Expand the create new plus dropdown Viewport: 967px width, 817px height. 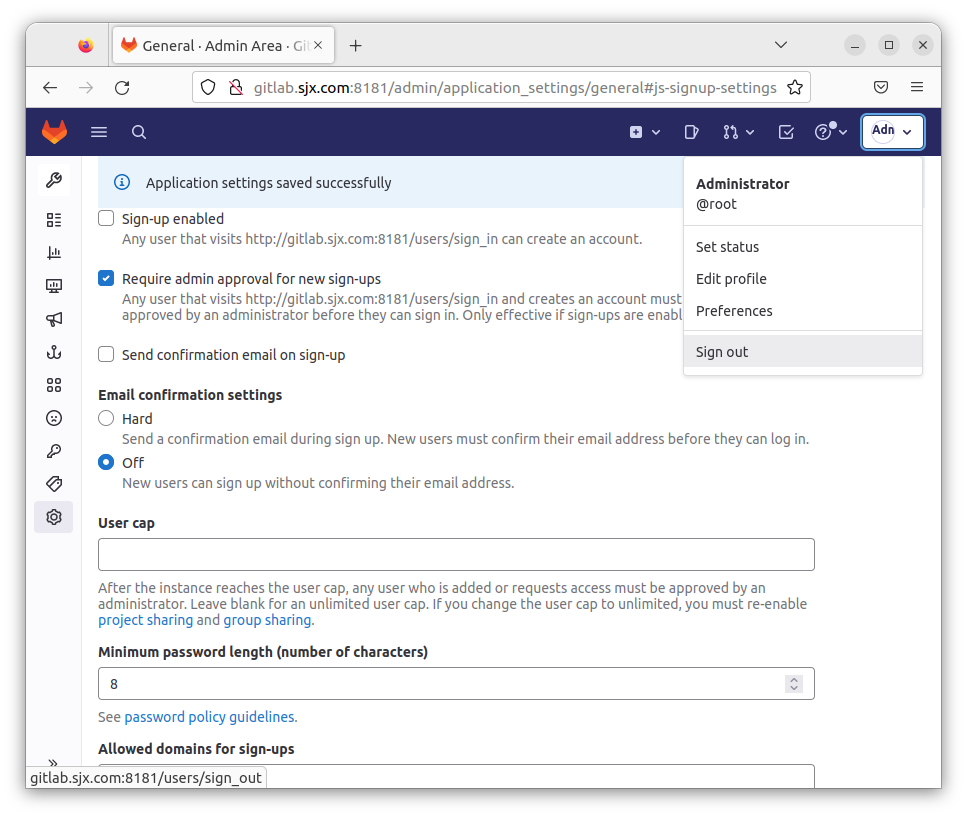[x=645, y=132]
